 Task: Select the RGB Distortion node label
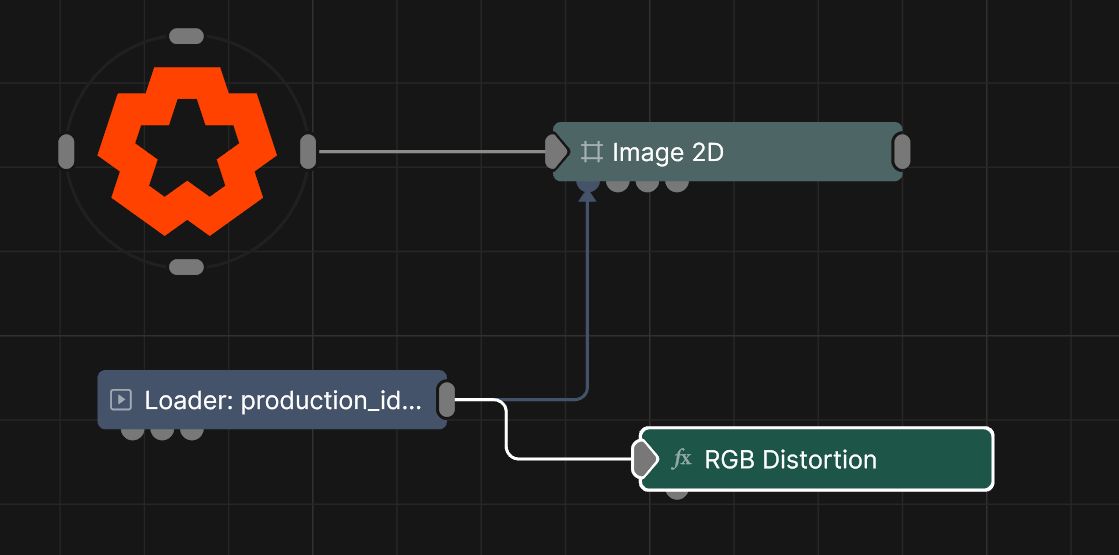coord(790,459)
